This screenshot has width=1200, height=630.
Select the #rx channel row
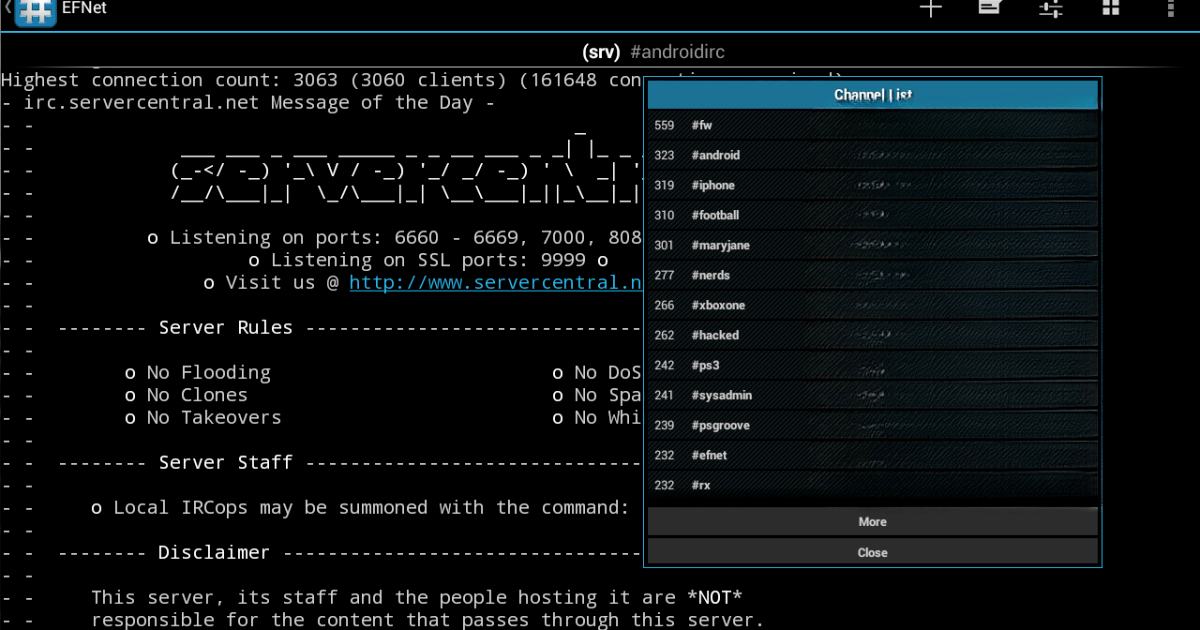click(872, 485)
